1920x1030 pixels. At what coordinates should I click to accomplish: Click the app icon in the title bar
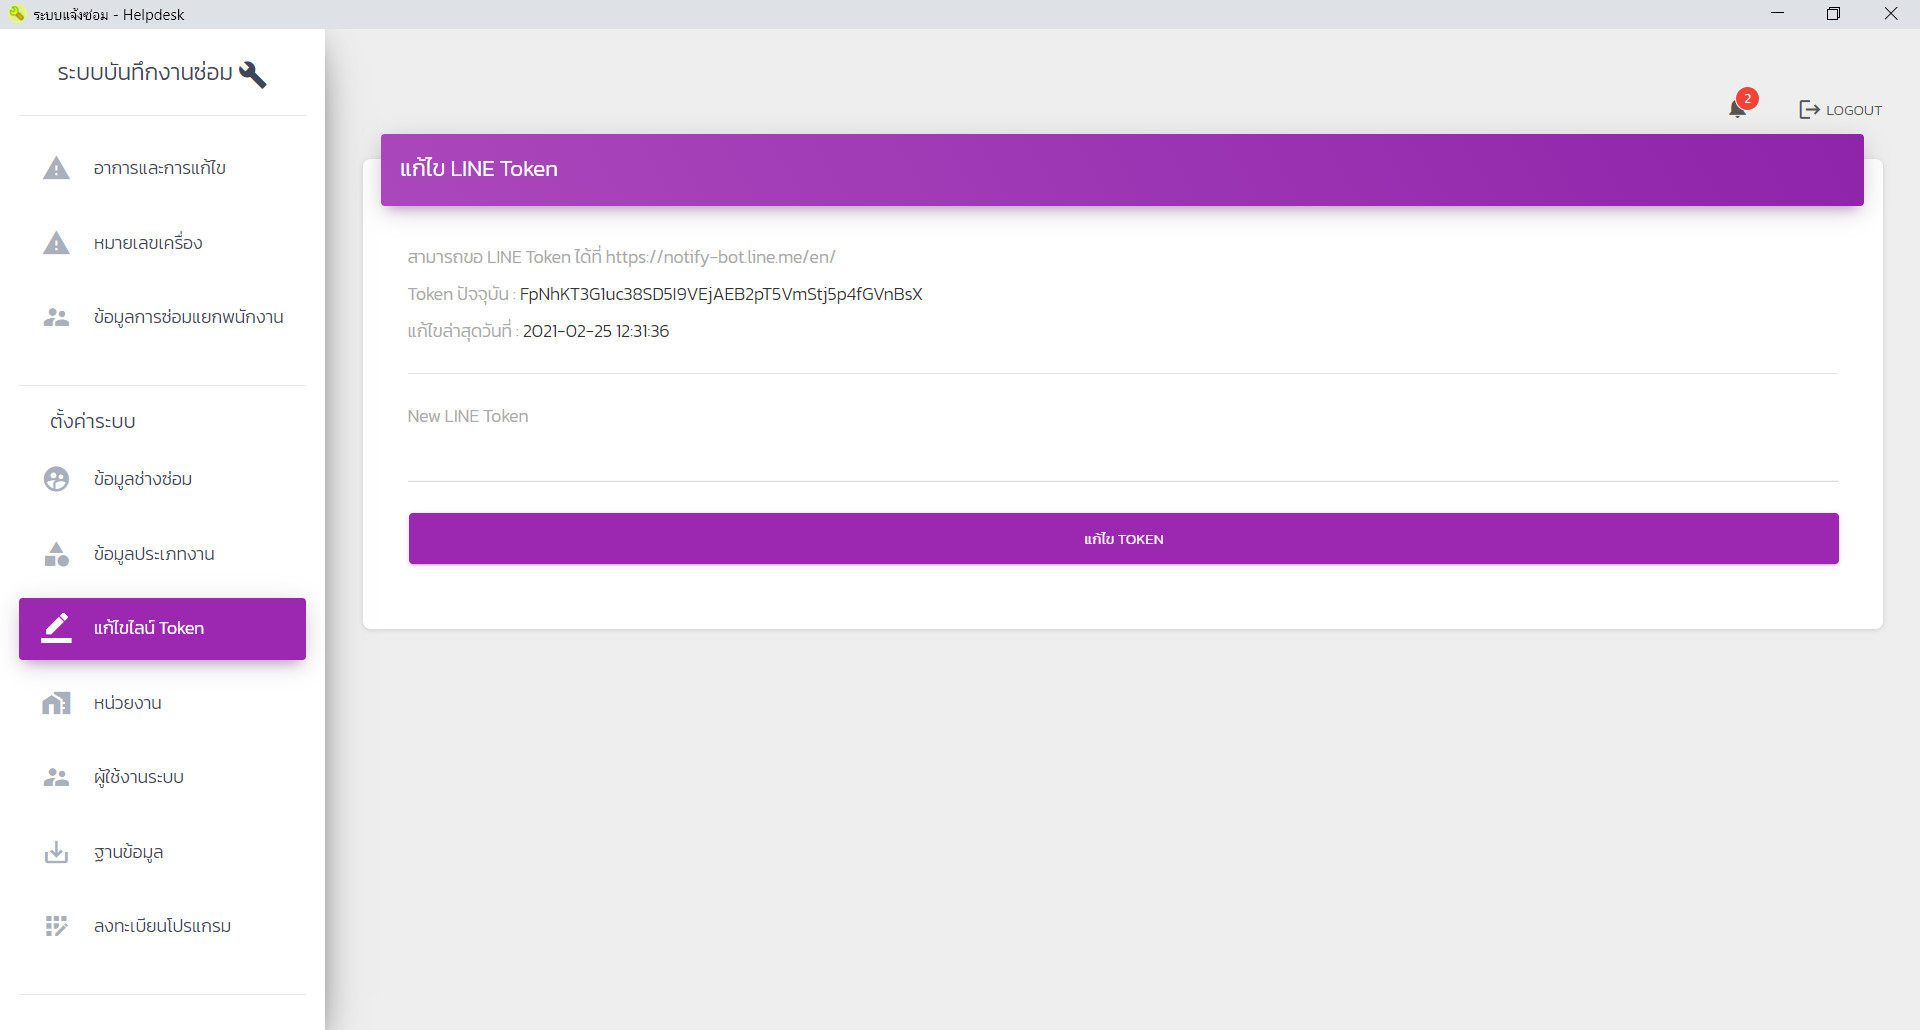point(16,14)
